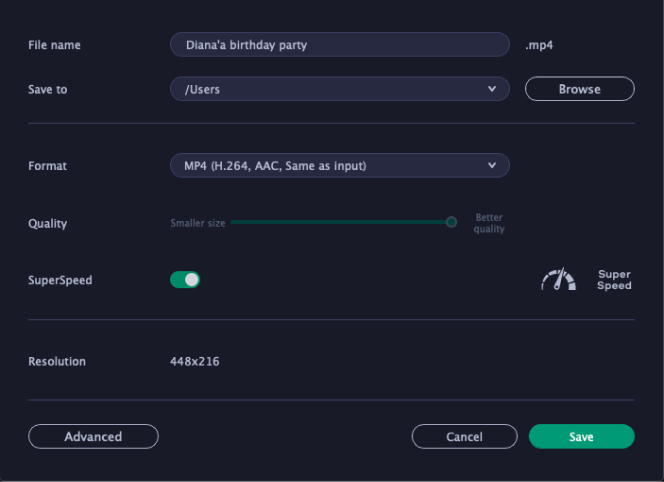Click the Quality slider handle
The width and height of the screenshot is (664, 482).
coord(451,222)
